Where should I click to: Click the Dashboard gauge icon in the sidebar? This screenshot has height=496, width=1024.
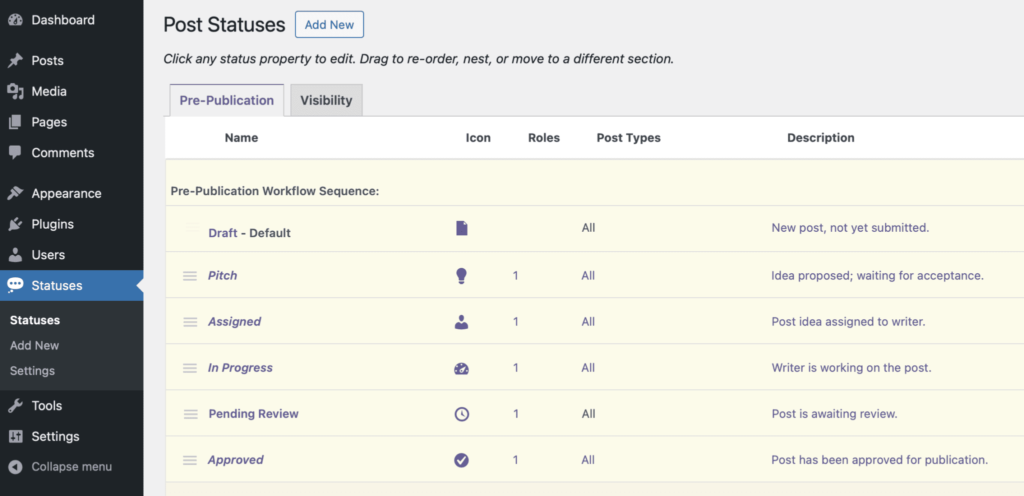[15, 20]
